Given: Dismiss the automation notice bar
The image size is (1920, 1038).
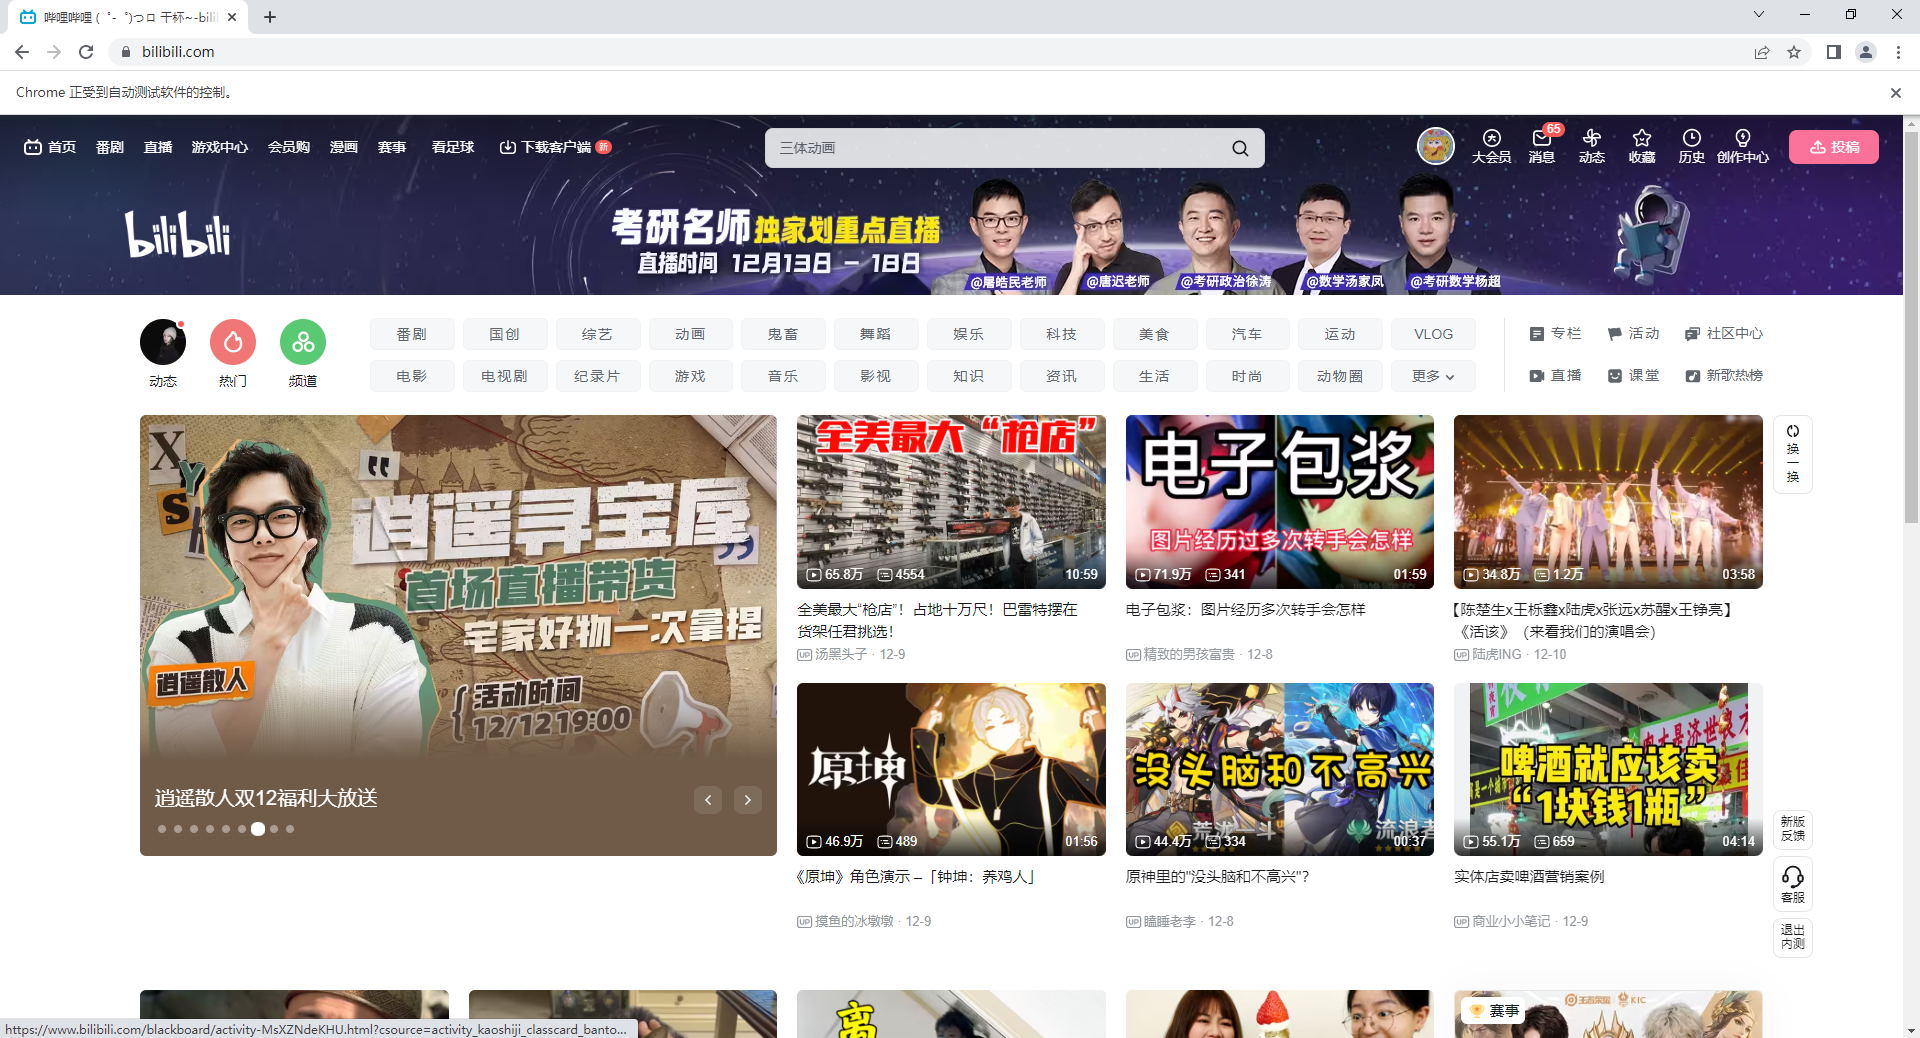Looking at the screenshot, I should pyautogui.click(x=1895, y=93).
